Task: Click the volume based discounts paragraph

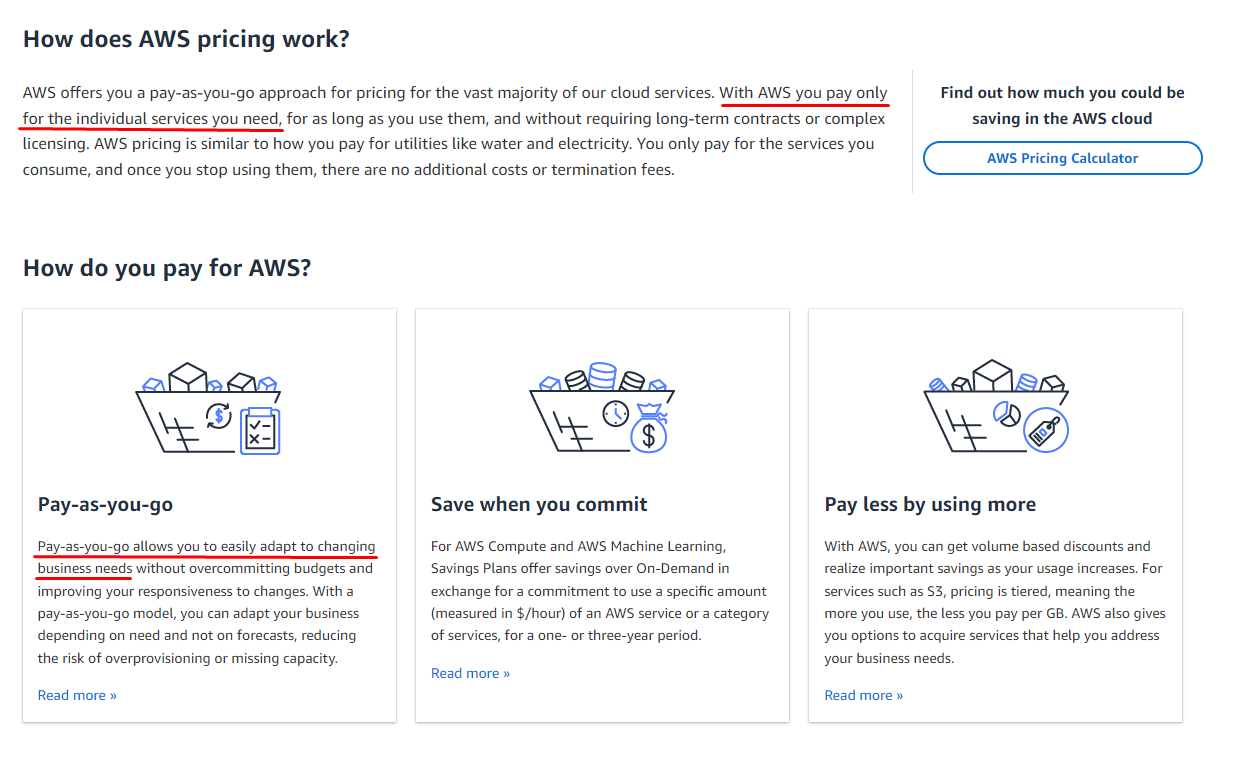Action: (995, 602)
